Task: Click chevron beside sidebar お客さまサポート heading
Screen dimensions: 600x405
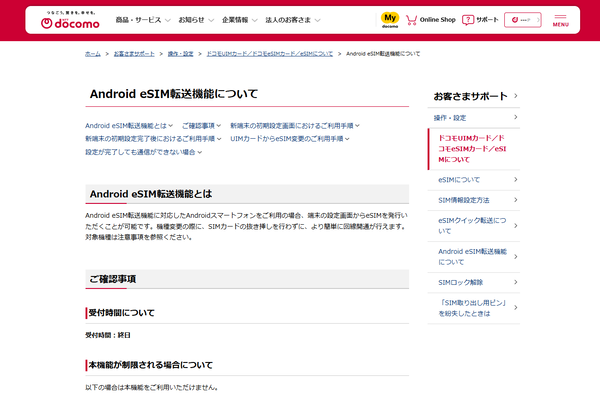Action: pyautogui.click(x=516, y=96)
